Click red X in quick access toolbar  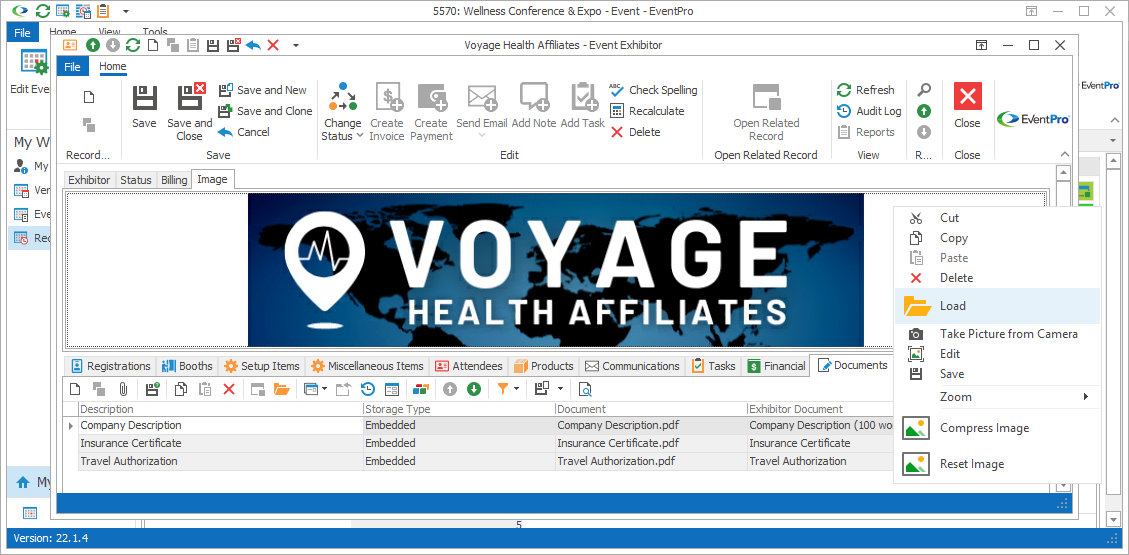[x=273, y=45]
